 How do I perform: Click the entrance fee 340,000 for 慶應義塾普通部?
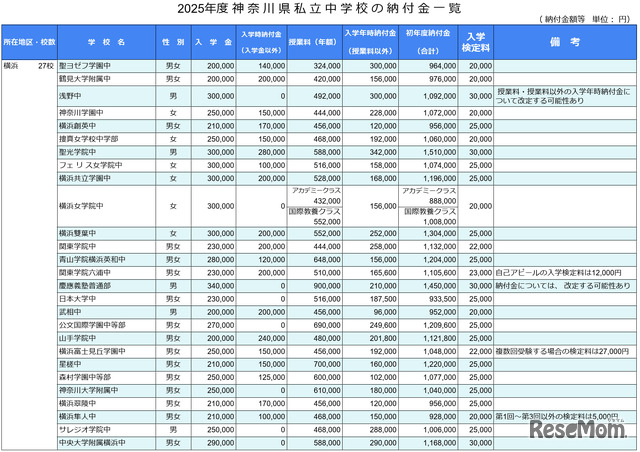(221, 286)
